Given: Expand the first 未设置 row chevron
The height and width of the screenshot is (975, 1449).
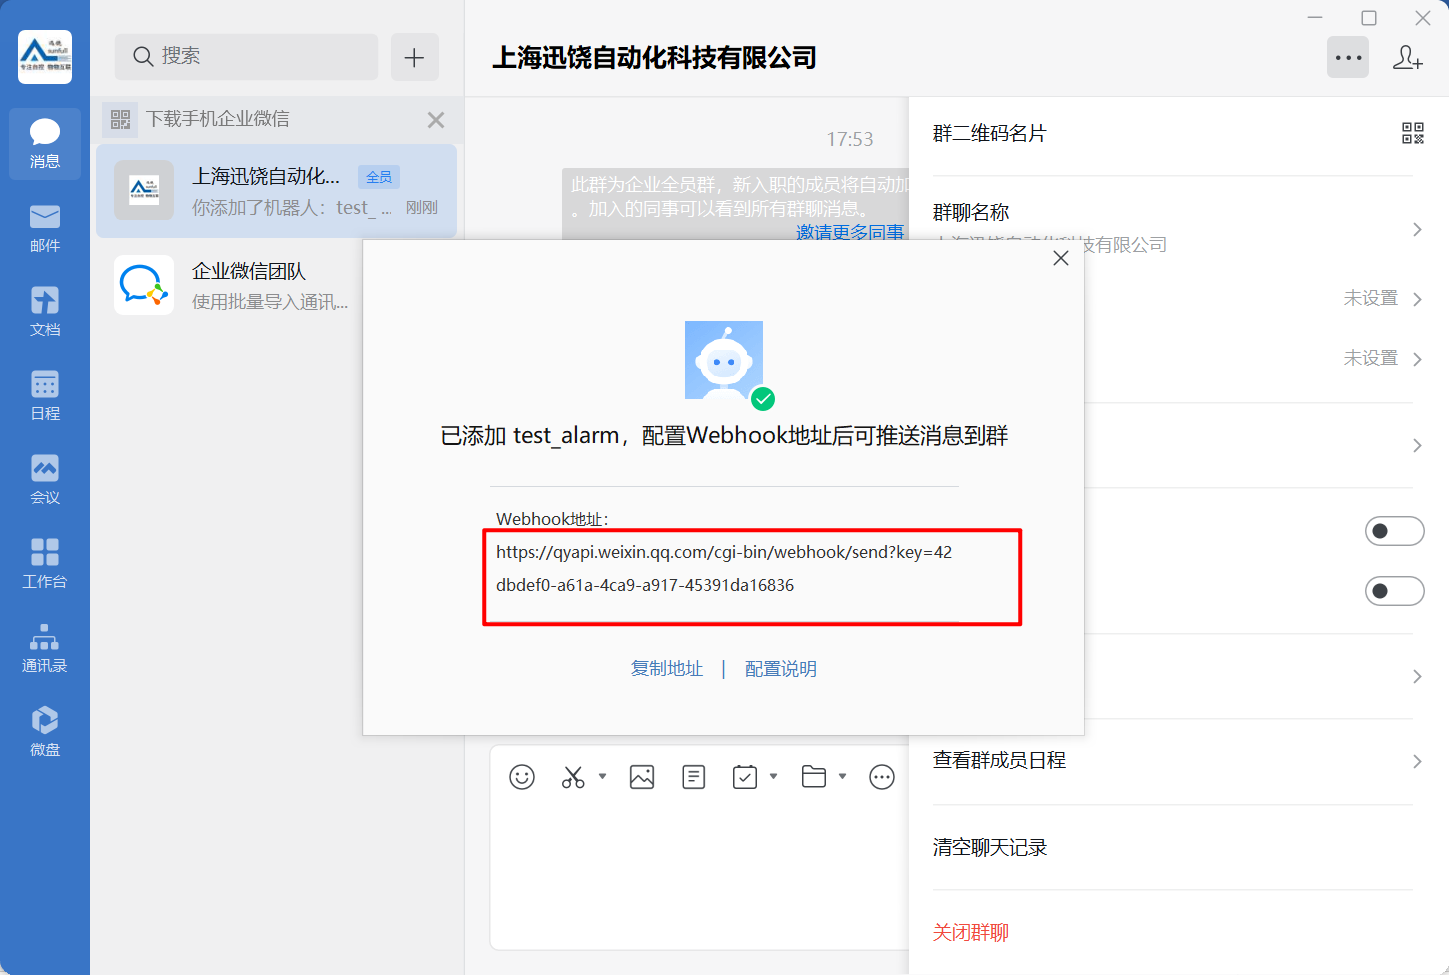Looking at the screenshot, I should coord(1417,299).
